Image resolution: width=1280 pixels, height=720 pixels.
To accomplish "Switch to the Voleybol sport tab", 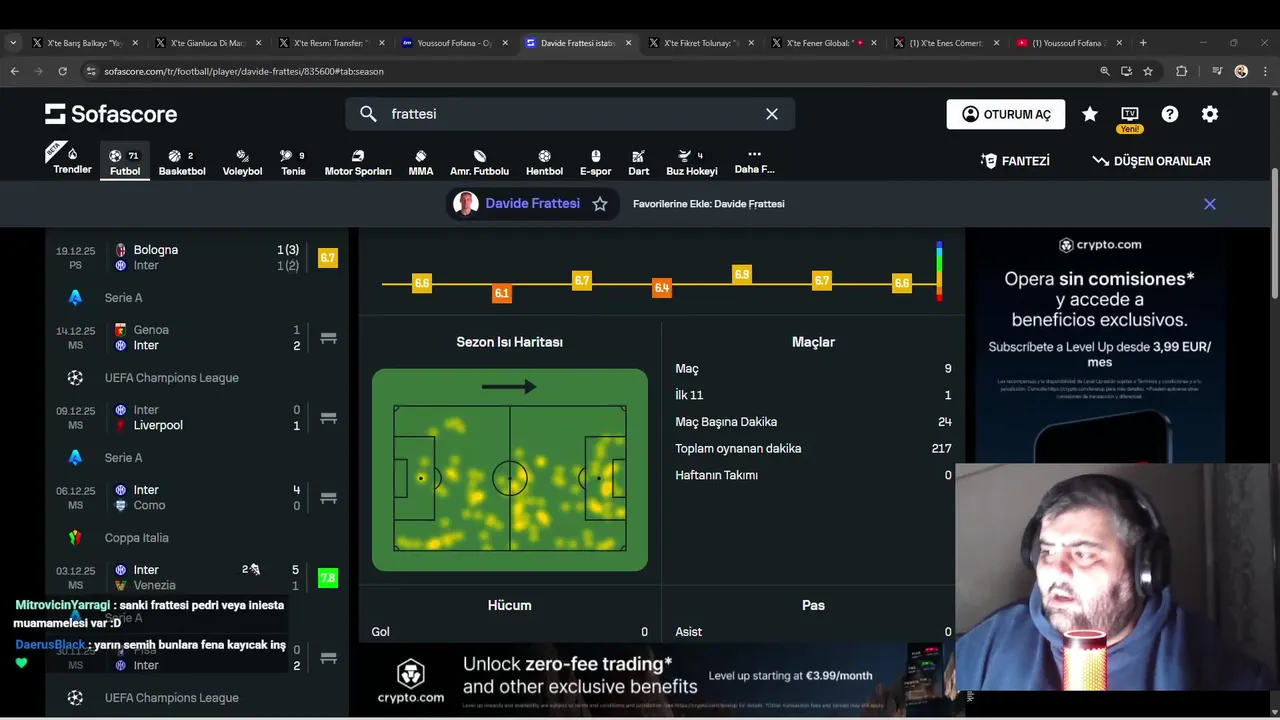I will (242, 162).
